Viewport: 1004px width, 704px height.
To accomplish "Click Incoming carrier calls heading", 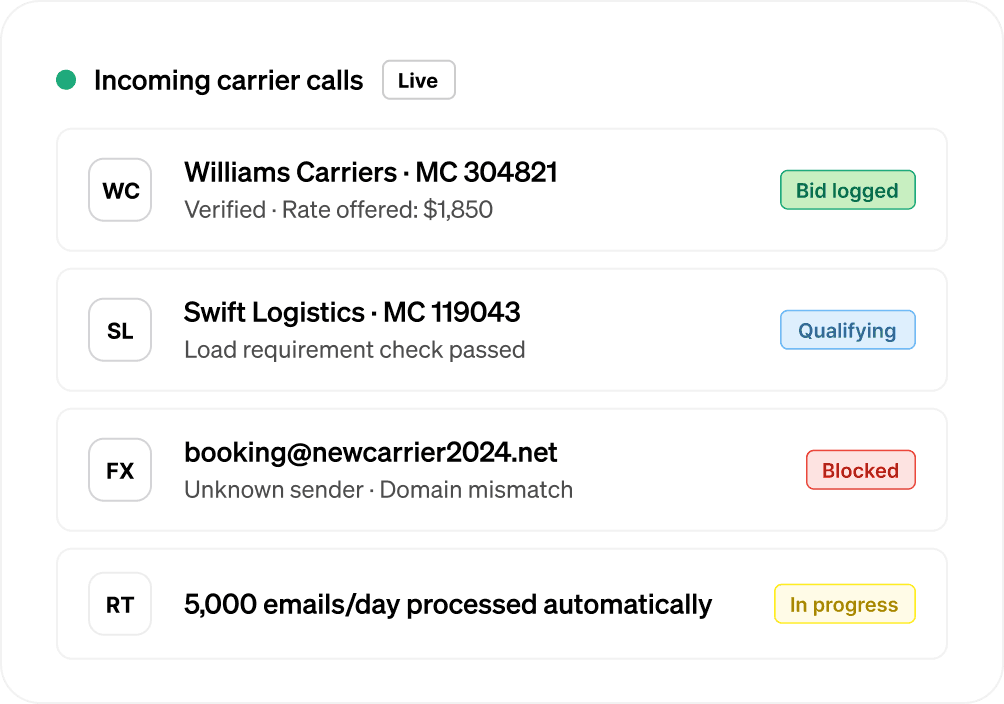I will 229,81.
